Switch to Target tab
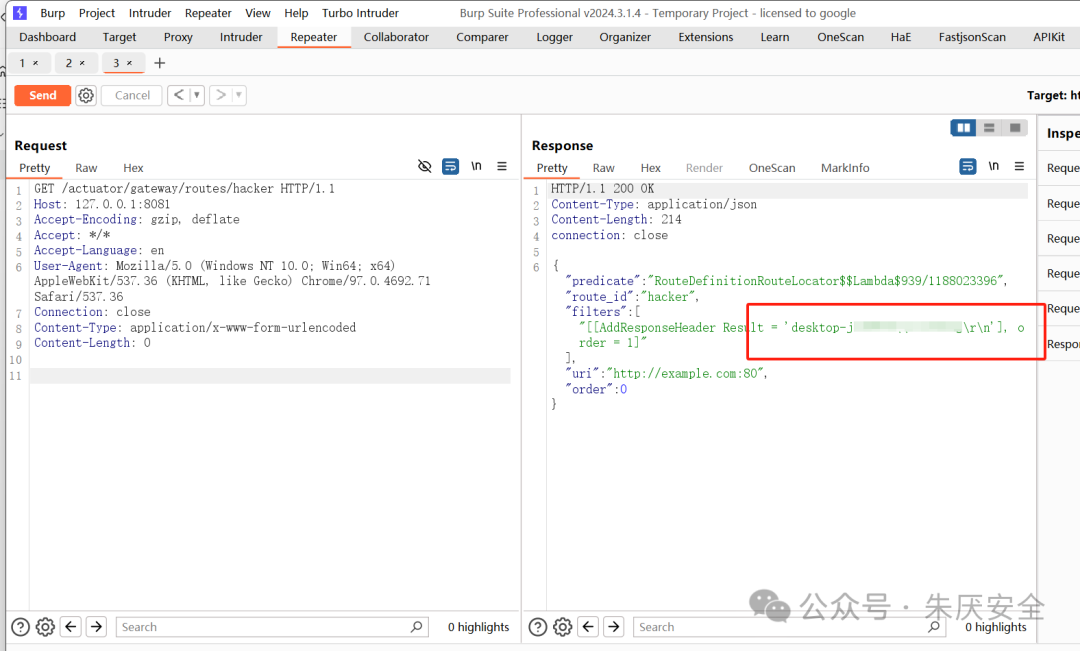1080x651 pixels. click(x=119, y=37)
